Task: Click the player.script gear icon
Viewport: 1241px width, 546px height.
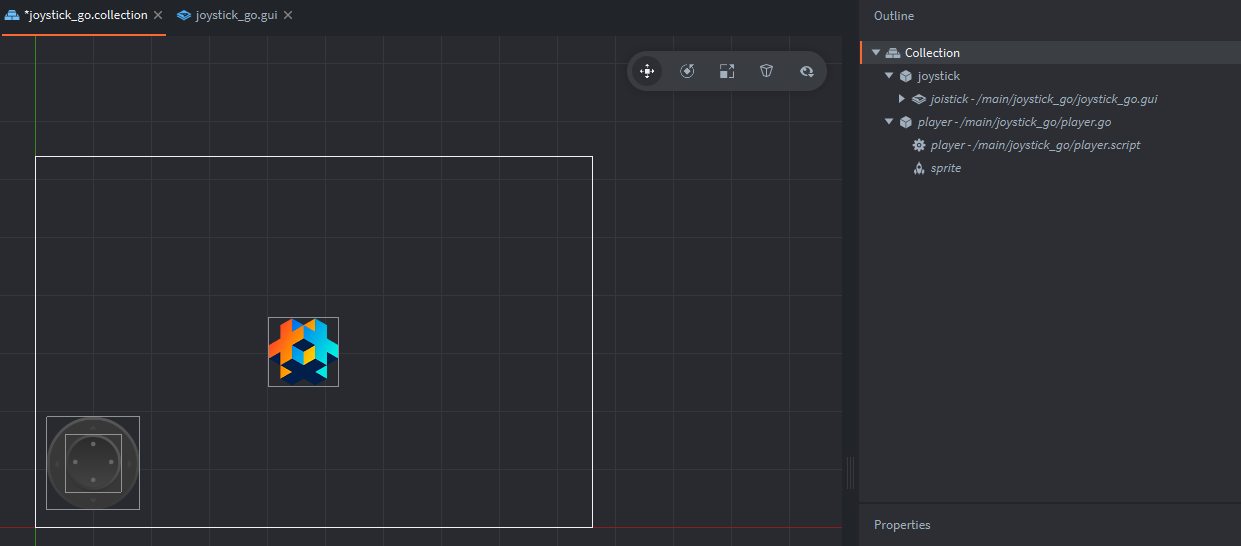Action: [x=919, y=145]
